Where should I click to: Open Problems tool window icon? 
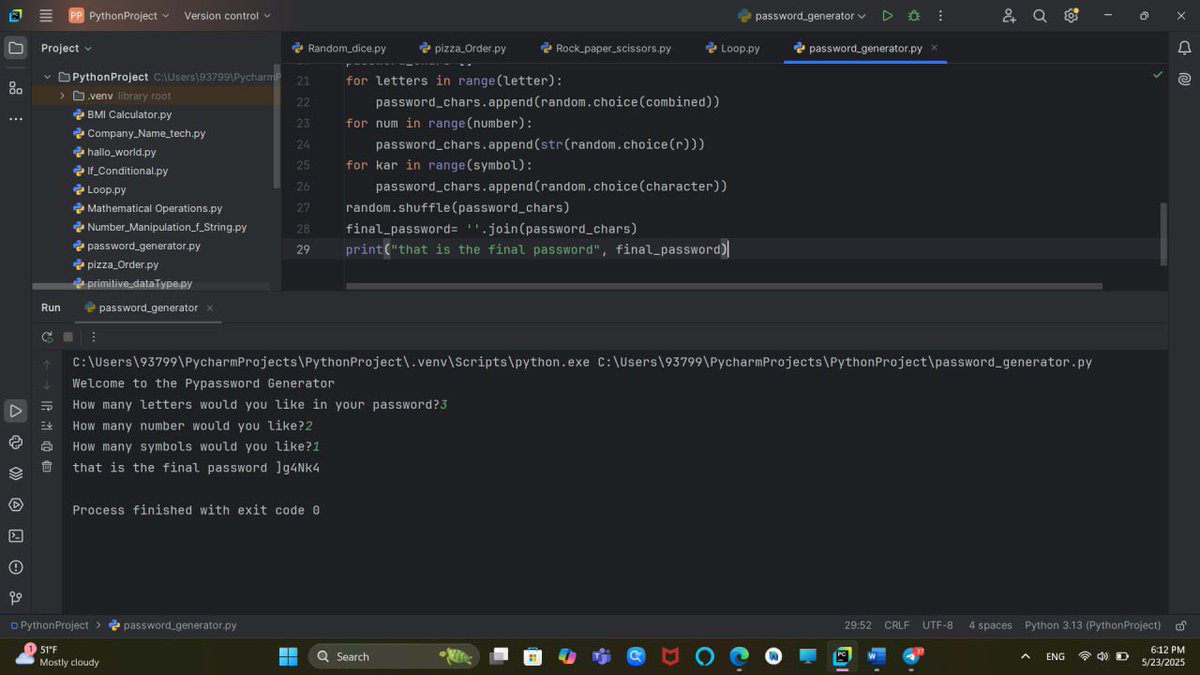[16, 567]
